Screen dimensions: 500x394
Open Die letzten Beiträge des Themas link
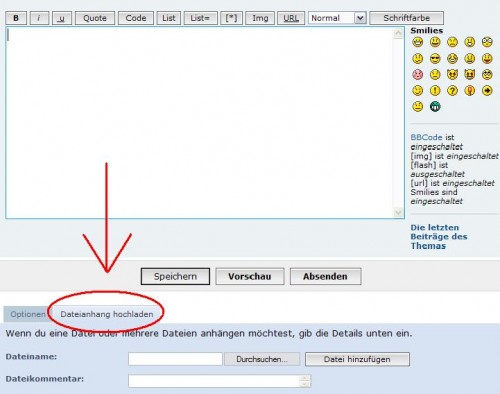(439, 237)
